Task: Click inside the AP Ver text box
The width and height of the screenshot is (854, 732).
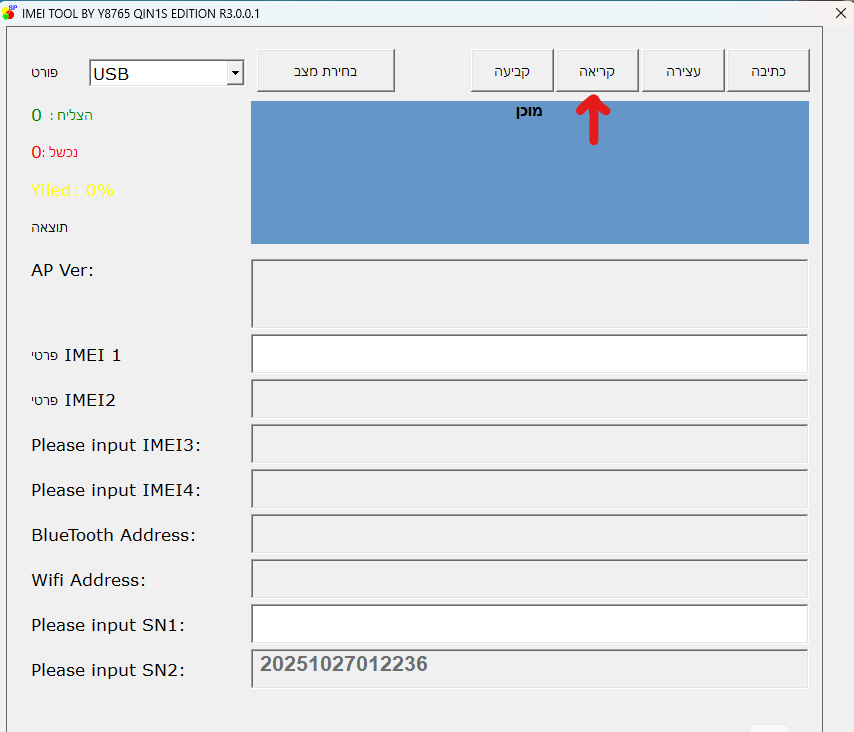Action: click(529, 293)
